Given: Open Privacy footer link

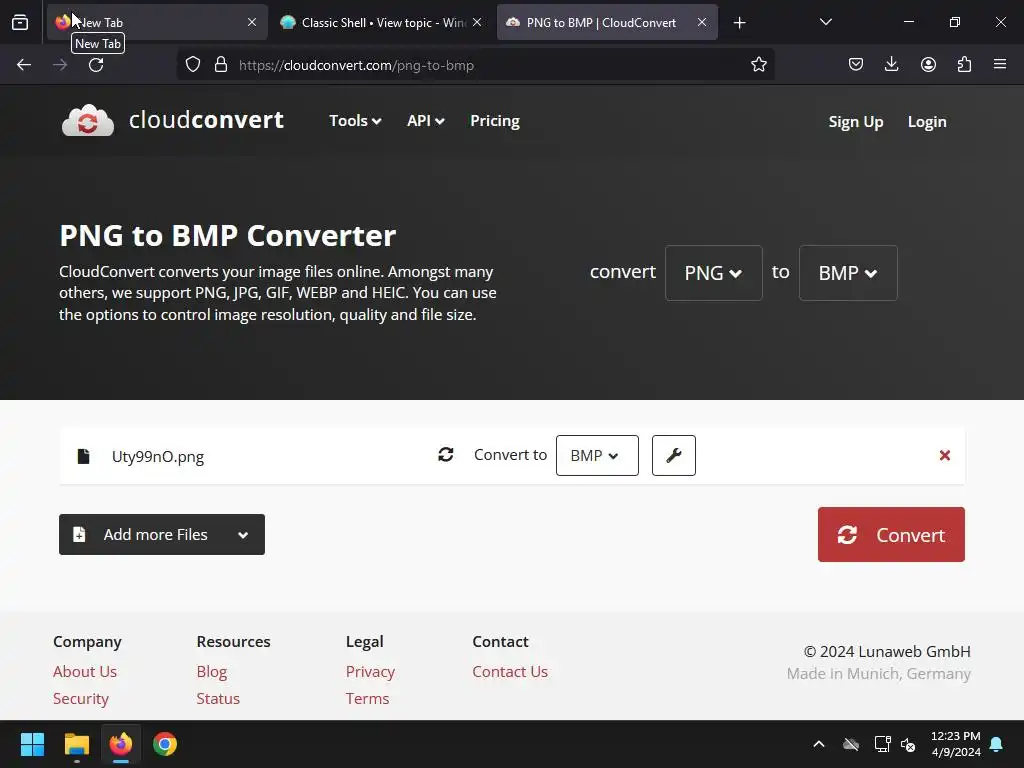Looking at the screenshot, I should coord(370,671).
